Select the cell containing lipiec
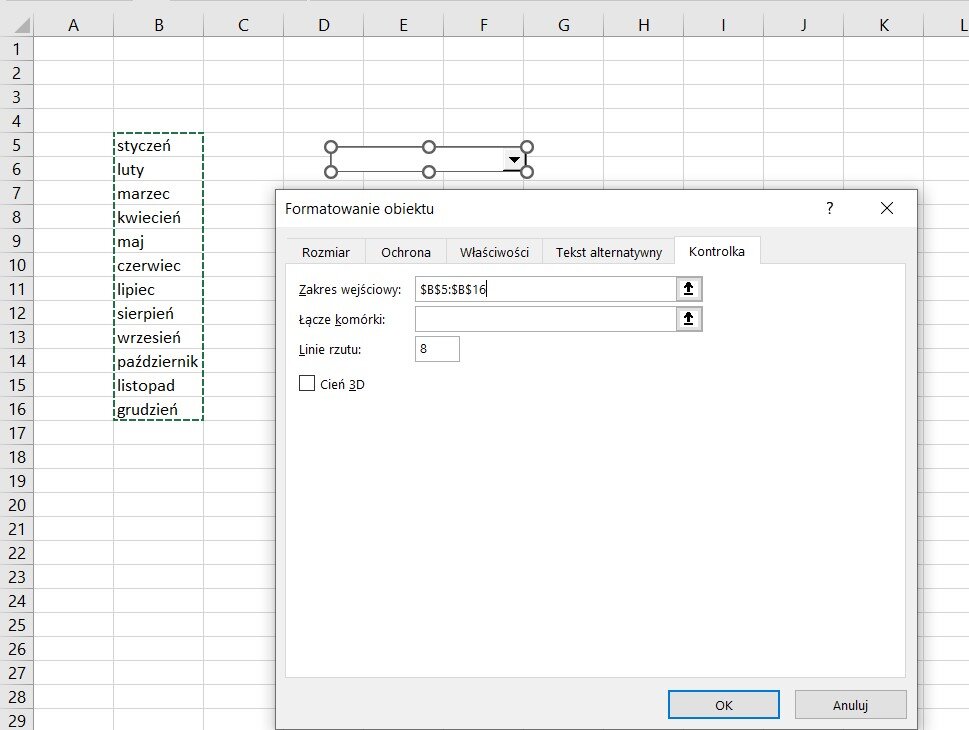969x730 pixels. [159, 289]
